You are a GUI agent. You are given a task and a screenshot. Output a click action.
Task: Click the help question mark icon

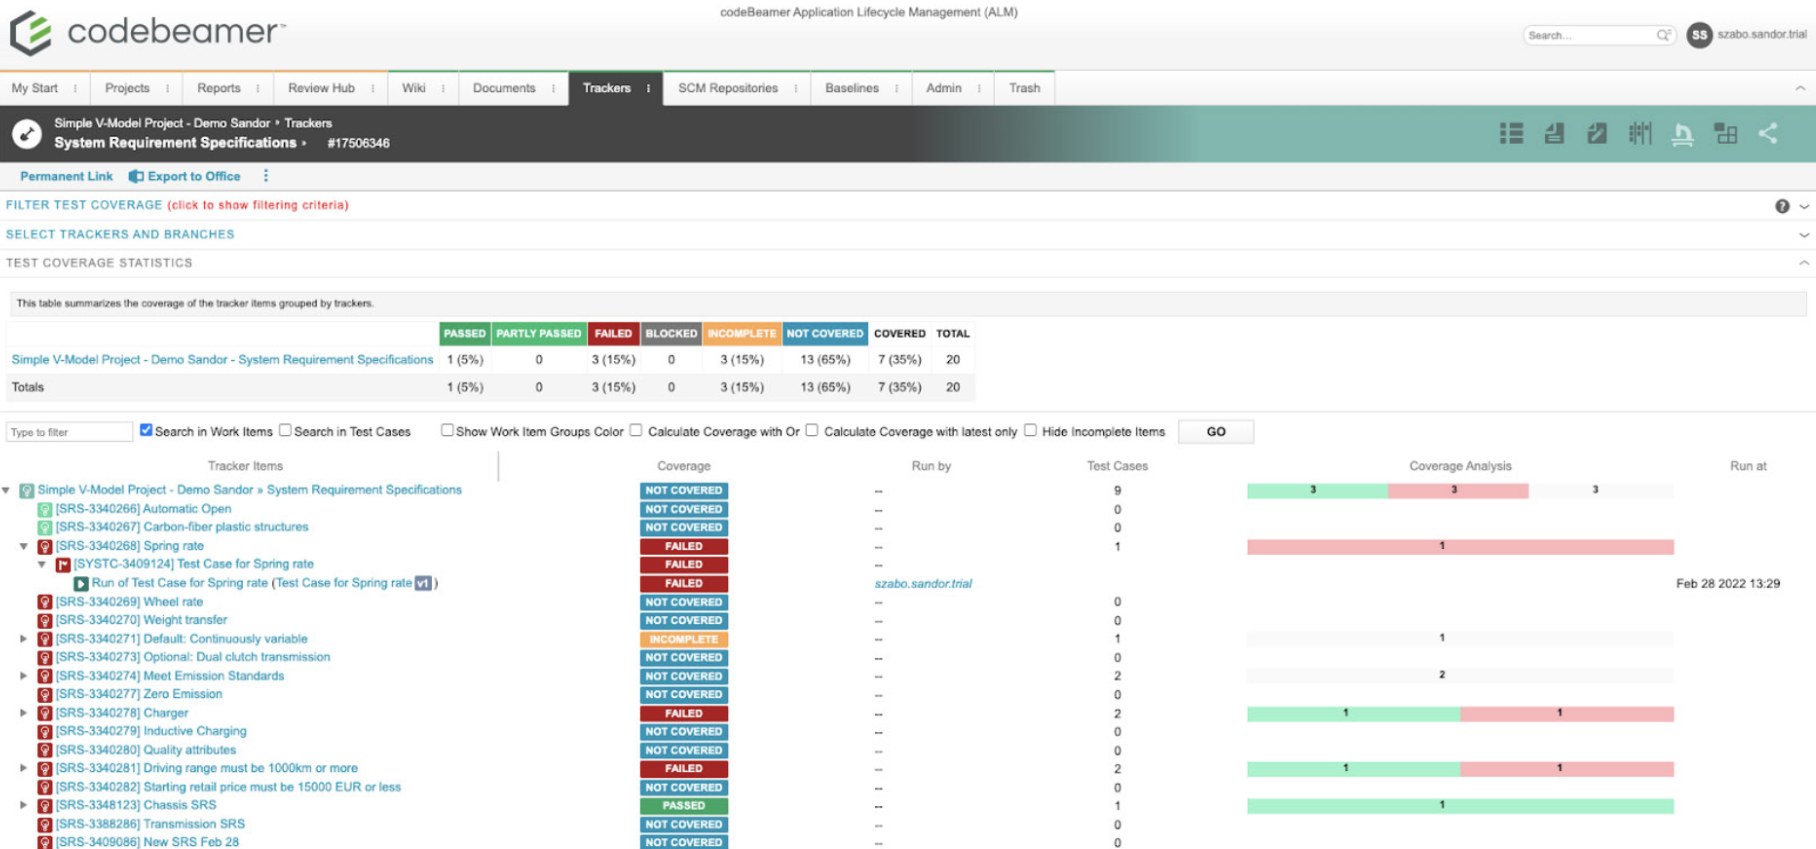tap(1782, 206)
